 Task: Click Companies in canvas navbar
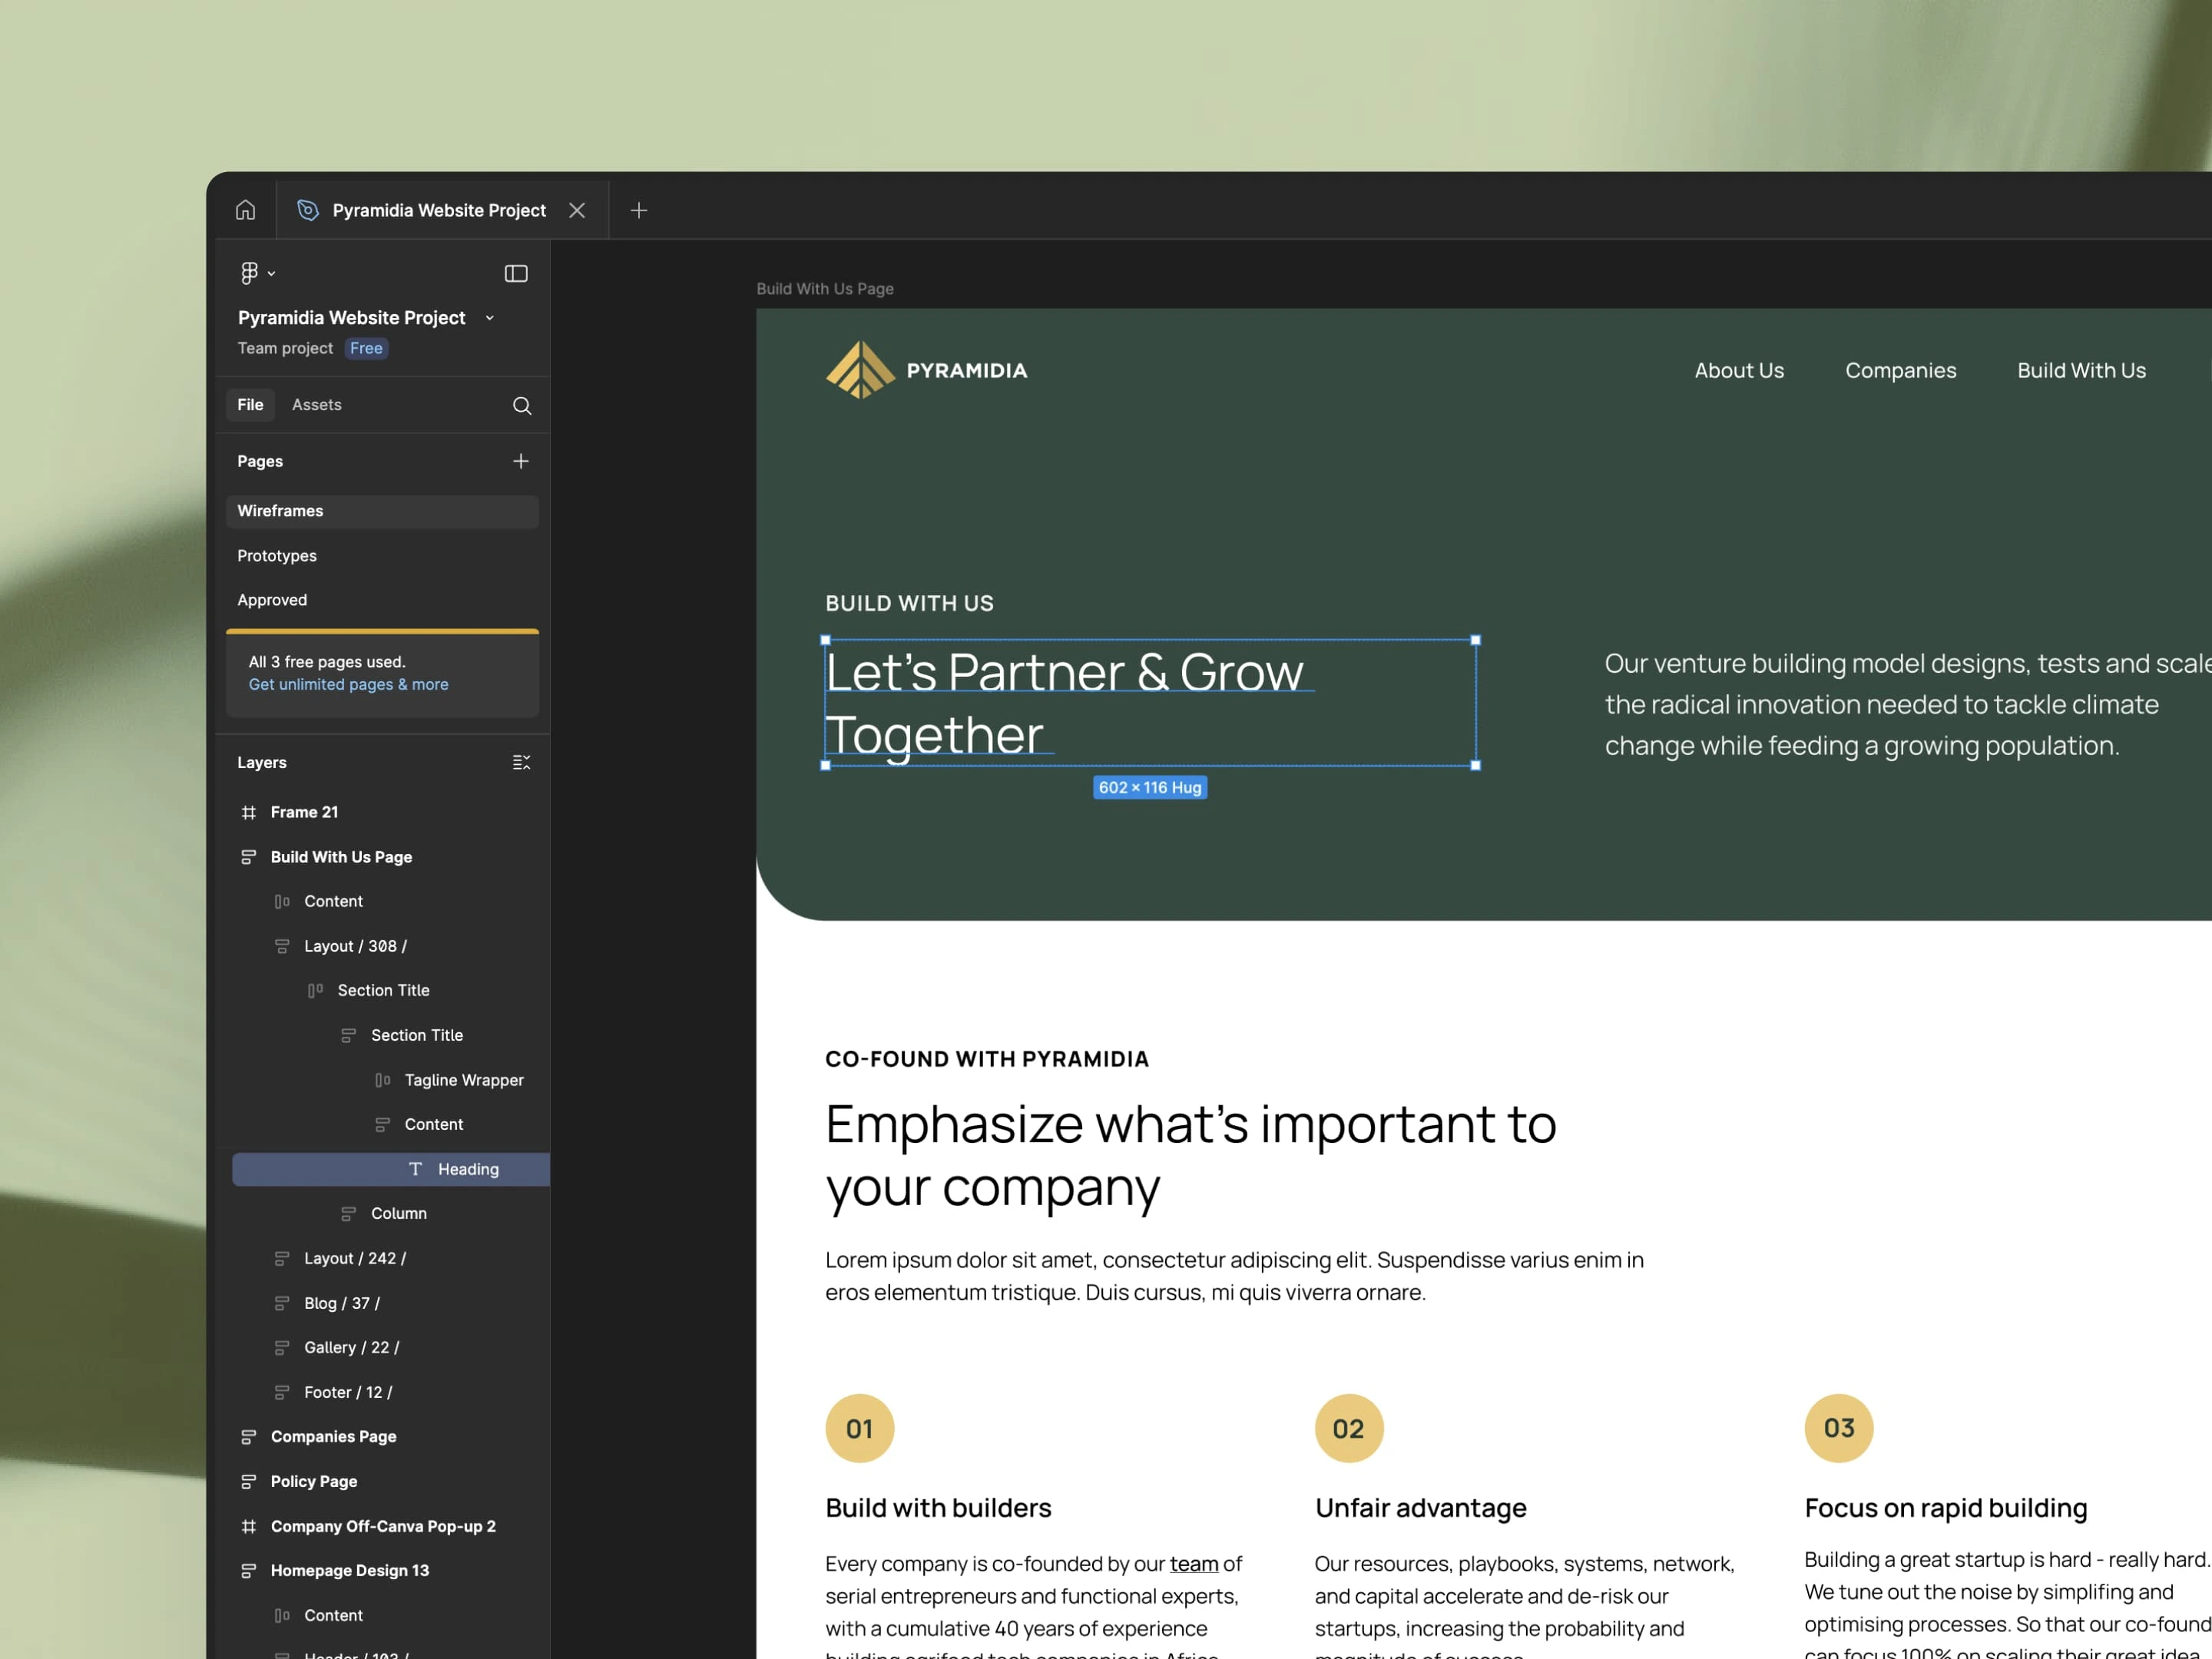pos(1900,371)
